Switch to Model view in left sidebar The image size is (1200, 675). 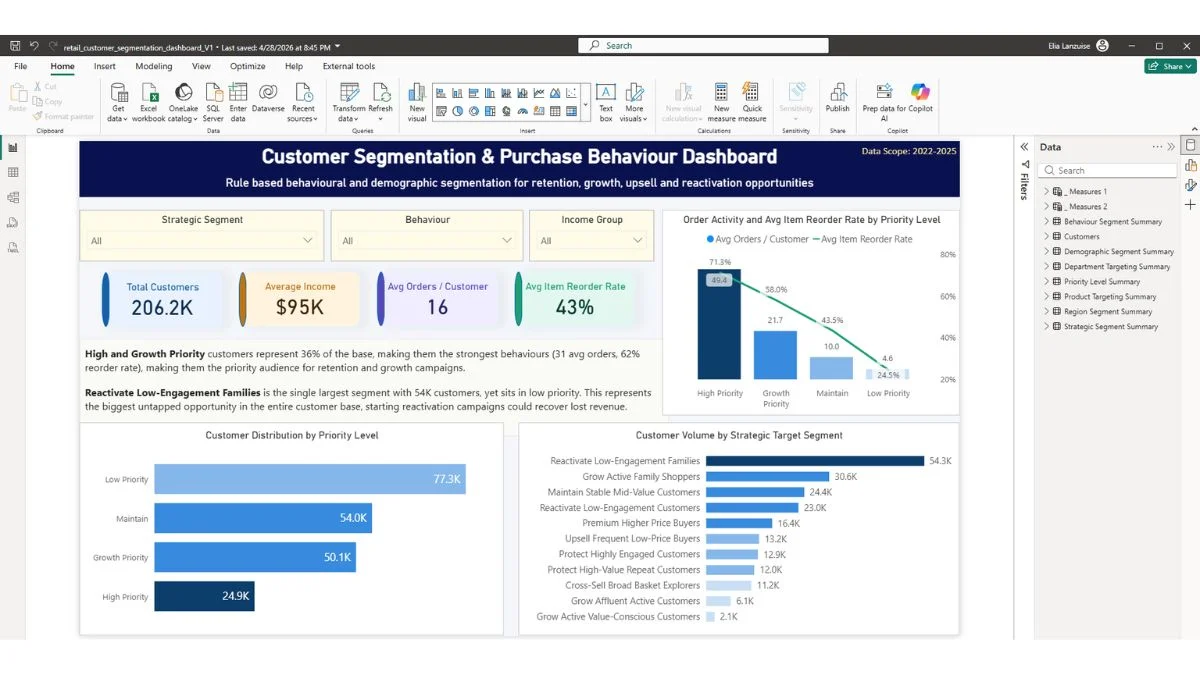[x=13, y=197]
